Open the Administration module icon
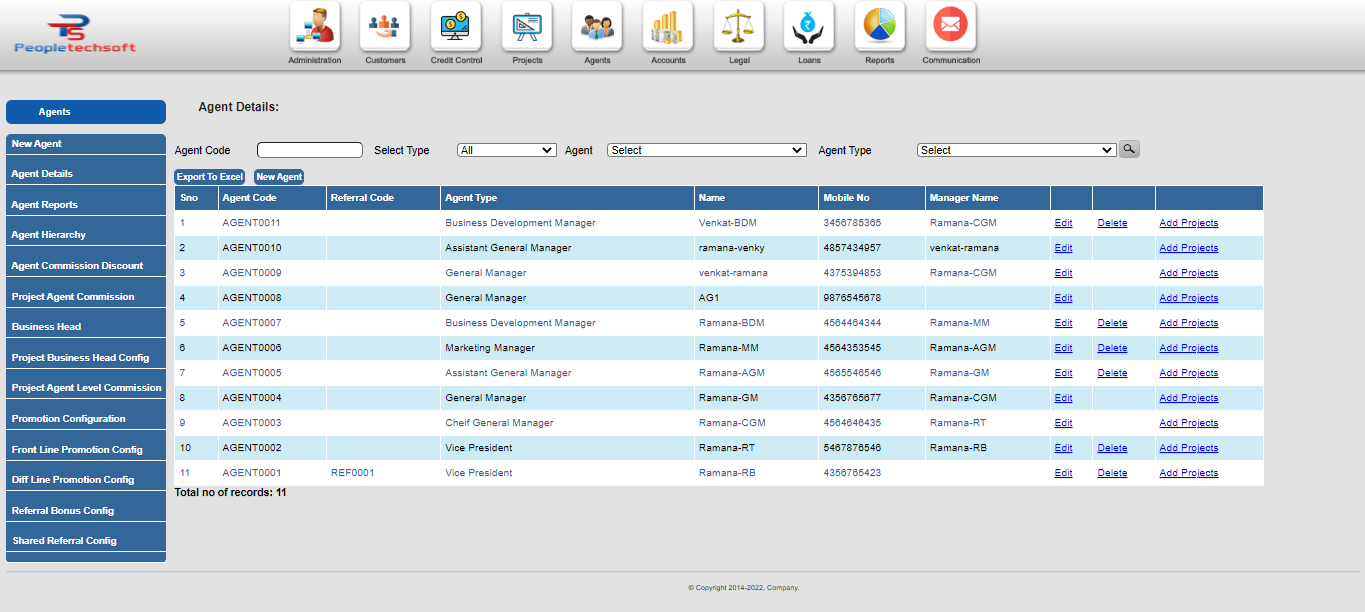 [x=314, y=27]
